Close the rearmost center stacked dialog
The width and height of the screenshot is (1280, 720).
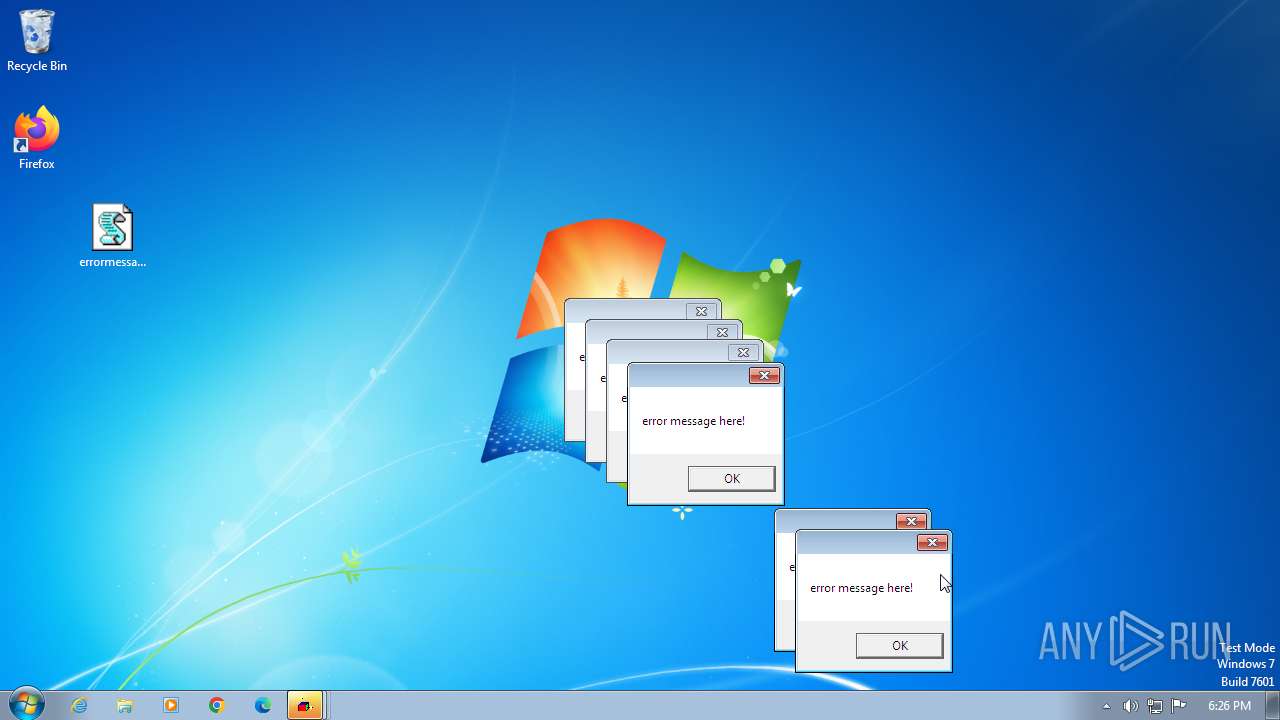tap(702, 311)
